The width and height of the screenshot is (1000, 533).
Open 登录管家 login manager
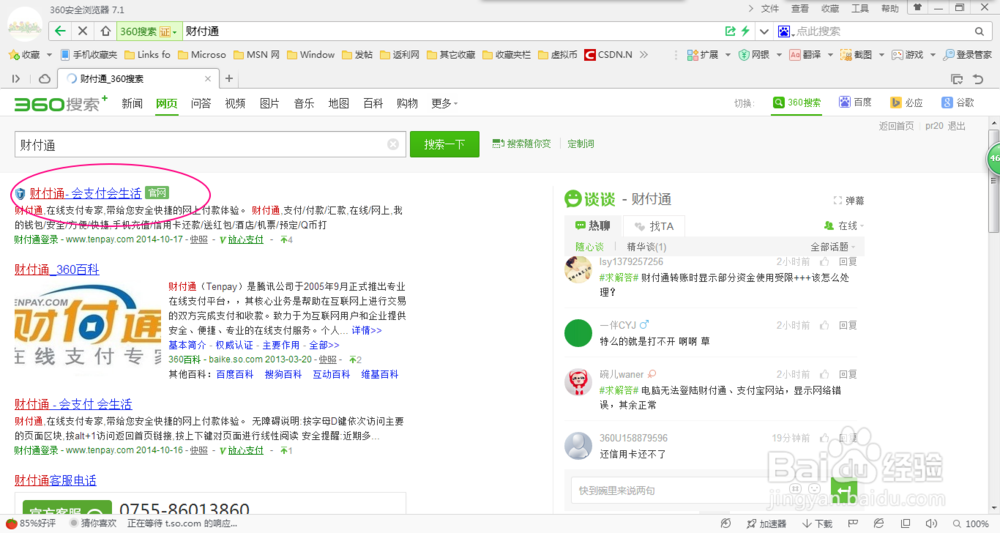pyautogui.click(x=967, y=55)
